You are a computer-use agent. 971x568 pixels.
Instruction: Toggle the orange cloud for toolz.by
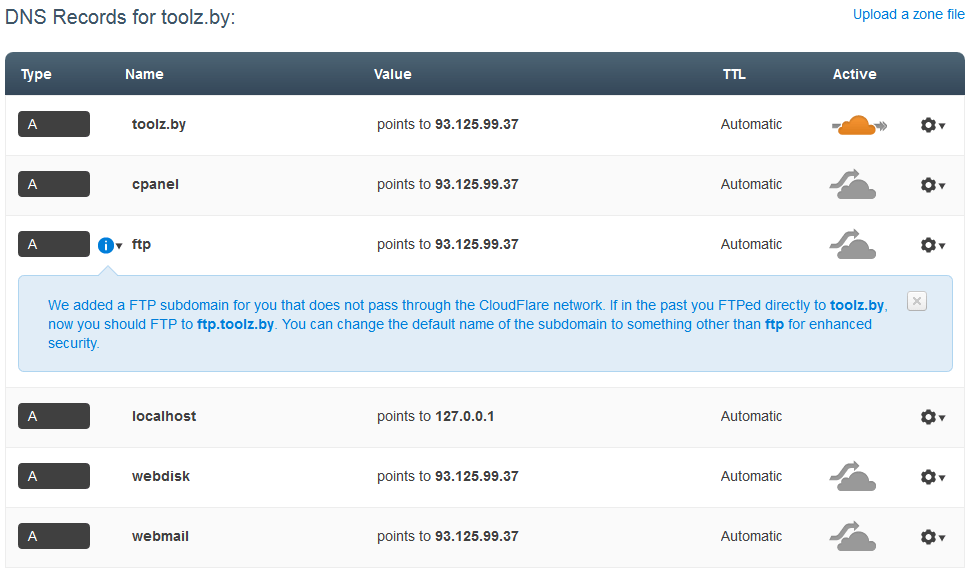(858, 125)
